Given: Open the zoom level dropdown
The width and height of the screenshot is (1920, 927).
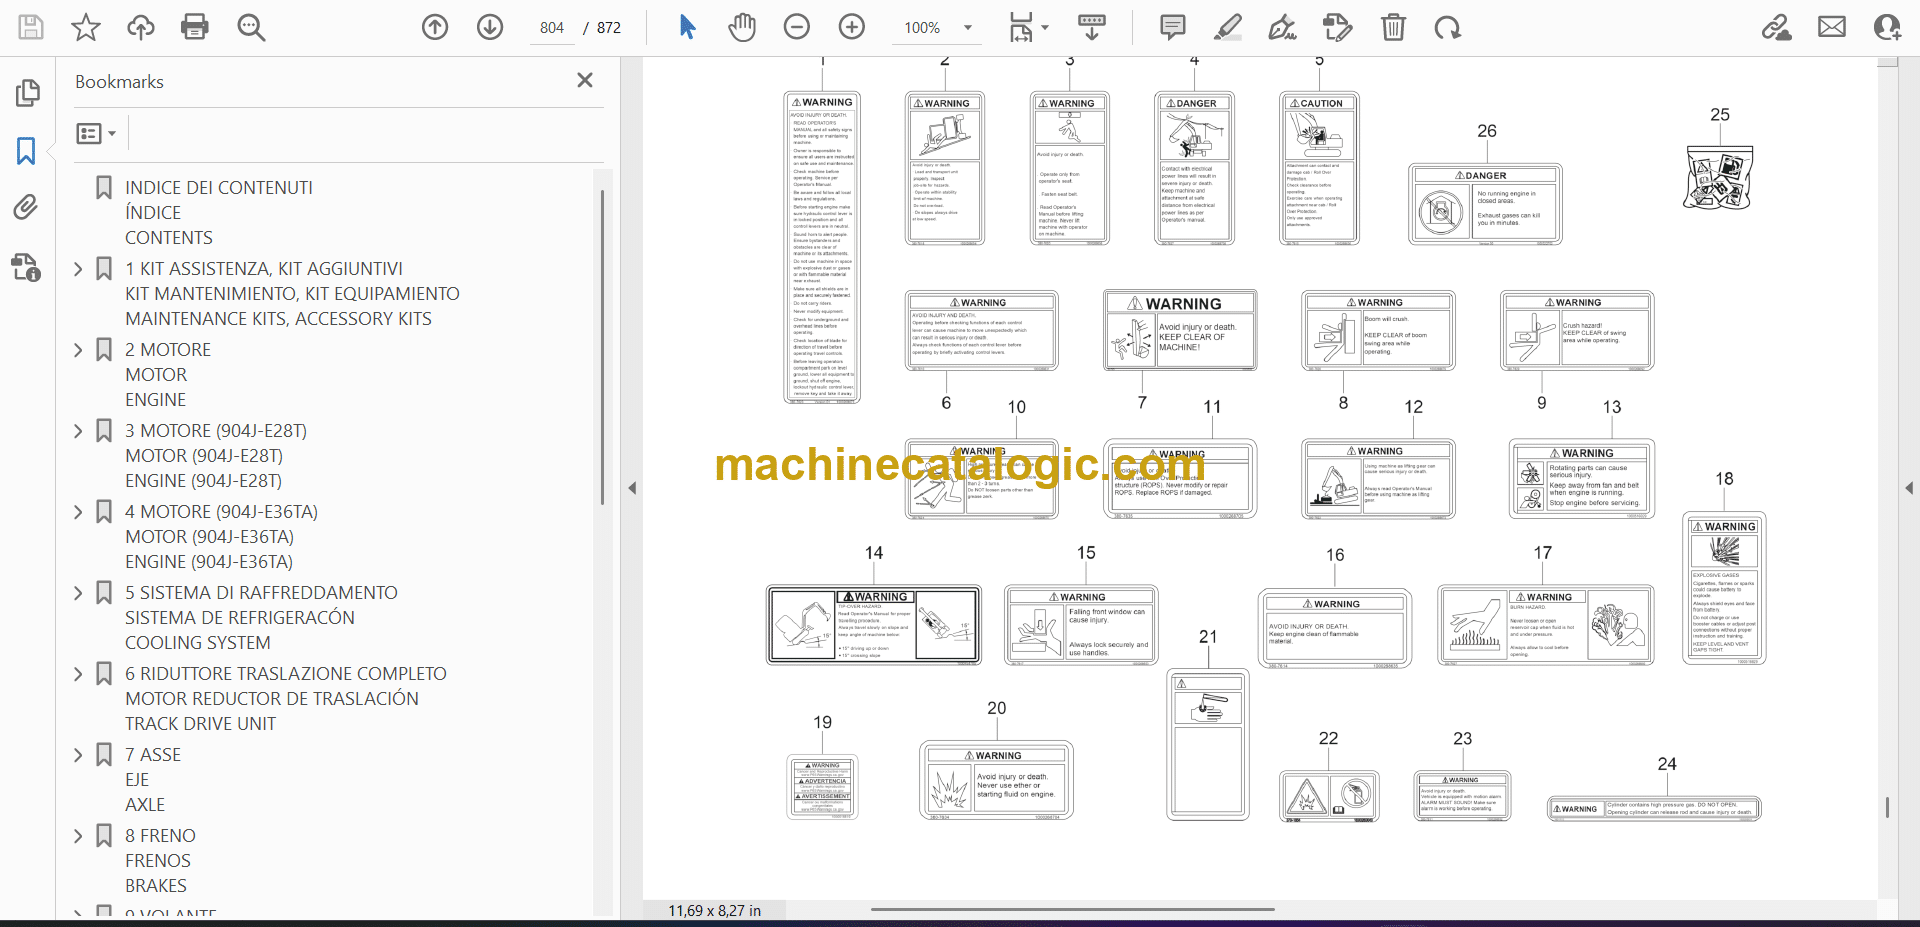Looking at the screenshot, I should coord(967,28).
